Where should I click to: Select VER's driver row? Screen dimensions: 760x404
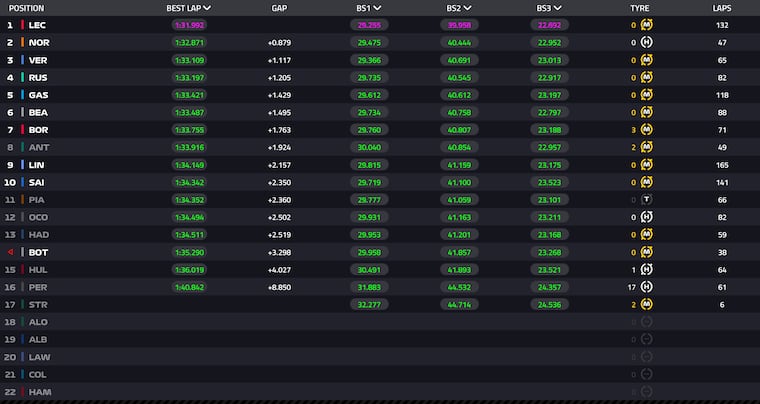click(x=38, y=60)
